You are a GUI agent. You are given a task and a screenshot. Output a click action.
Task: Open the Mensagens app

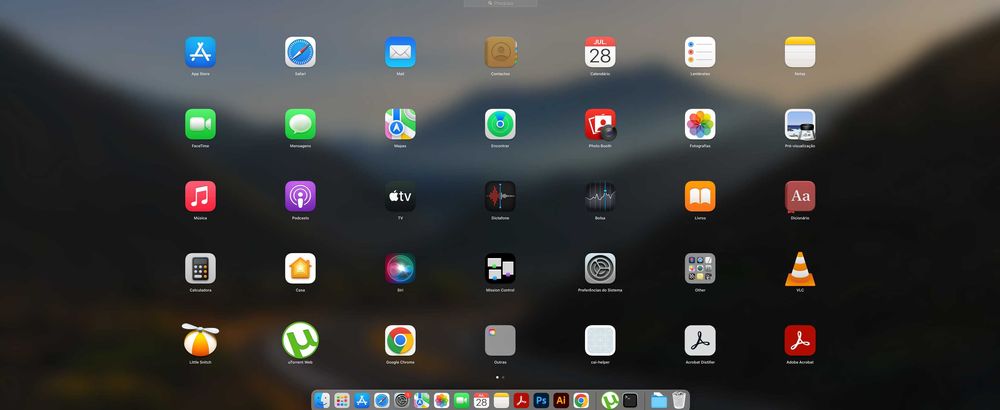(x=300, y=124)
